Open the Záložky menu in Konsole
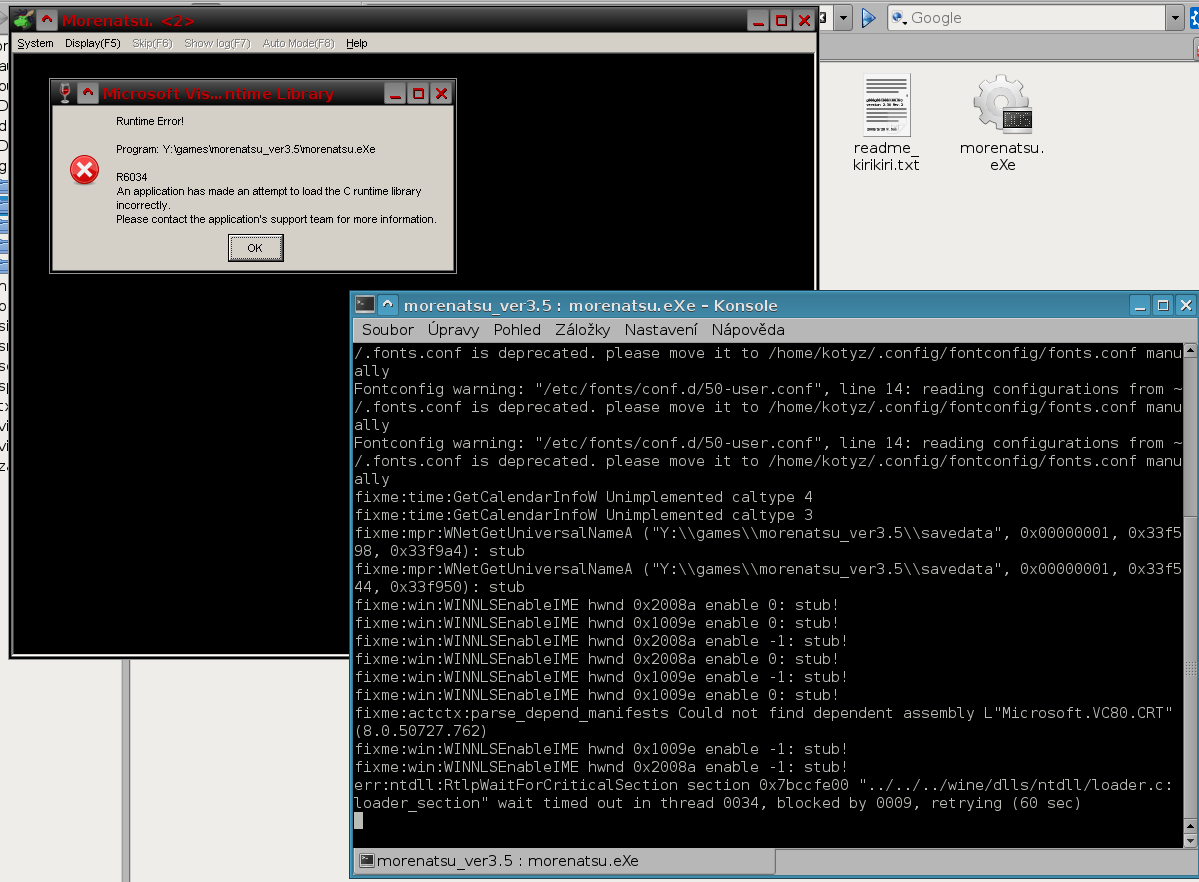The image size is (1199, 882). click(x=583, y=330)
